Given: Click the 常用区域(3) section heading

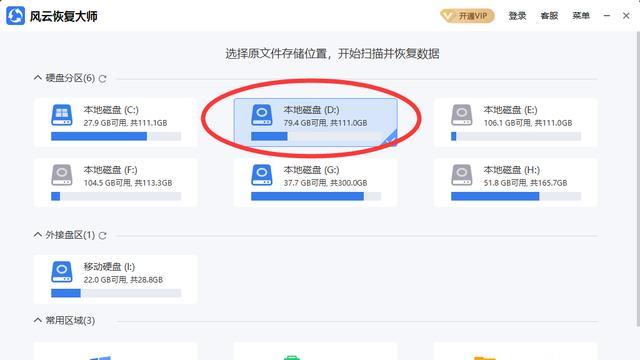Looking at the screenshot, I should pos(70,320).
